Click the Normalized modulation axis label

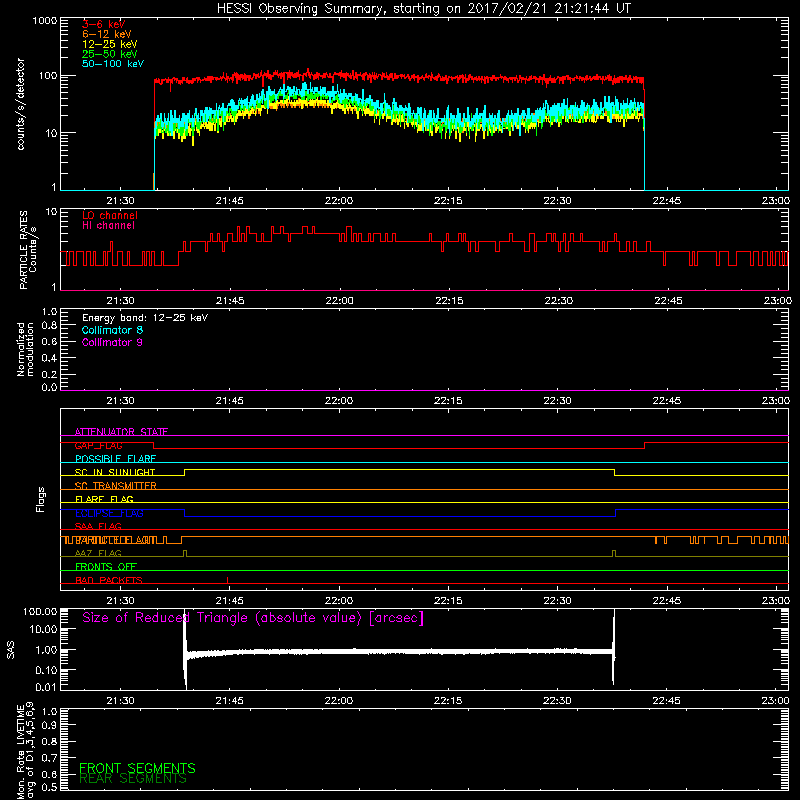[25, 349]
